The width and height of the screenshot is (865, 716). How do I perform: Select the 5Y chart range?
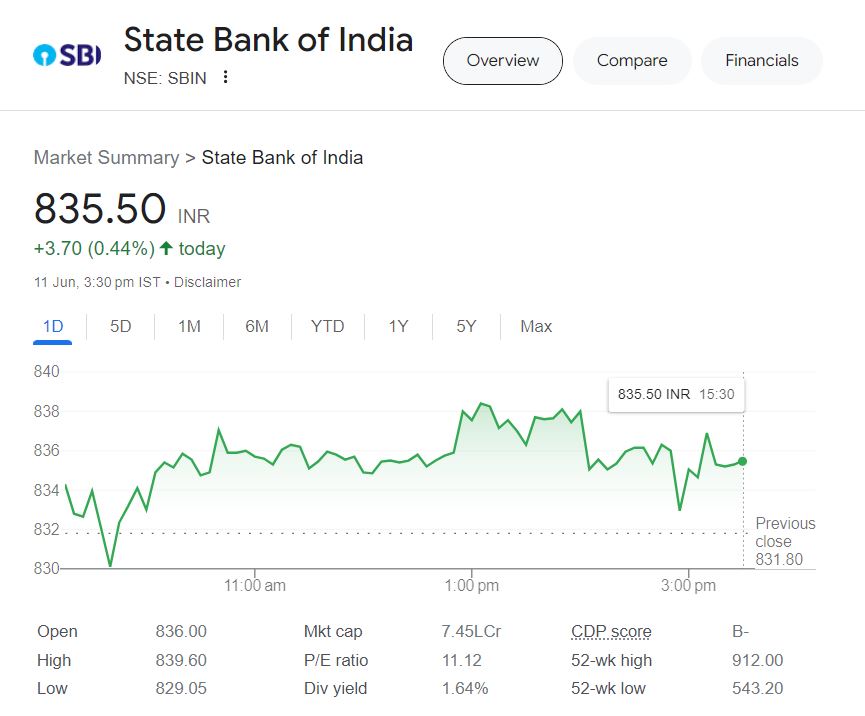(x=466, y=326)
